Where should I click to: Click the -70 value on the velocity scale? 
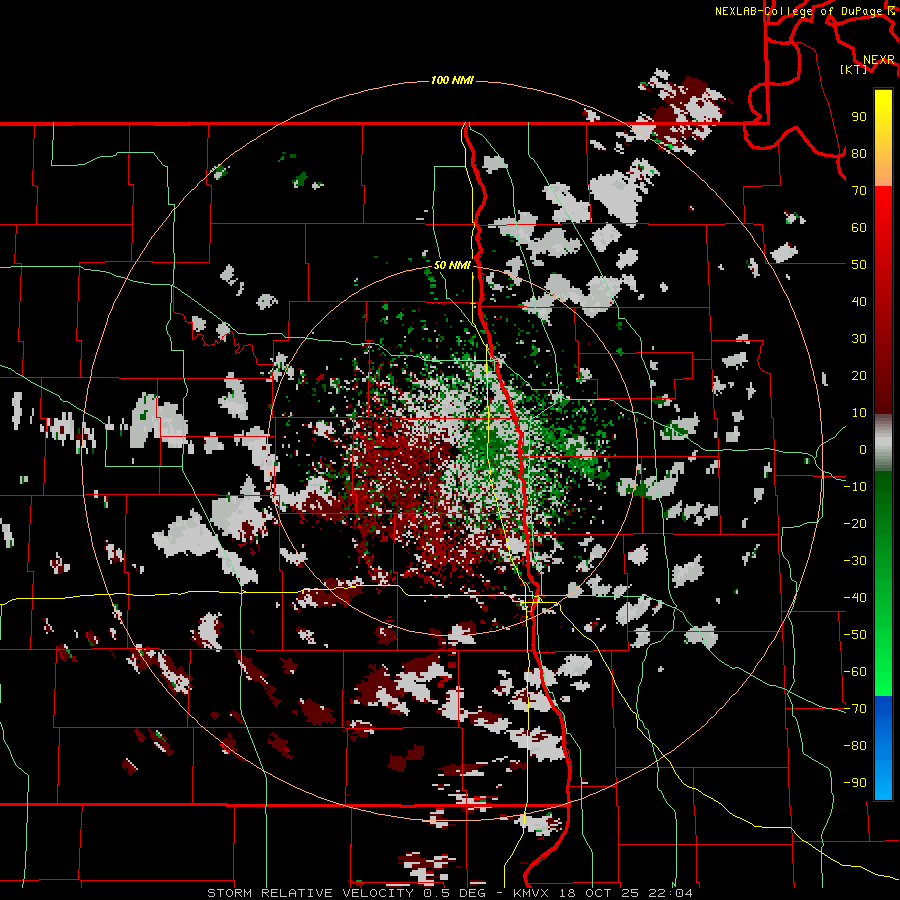(x=855, y=709)
